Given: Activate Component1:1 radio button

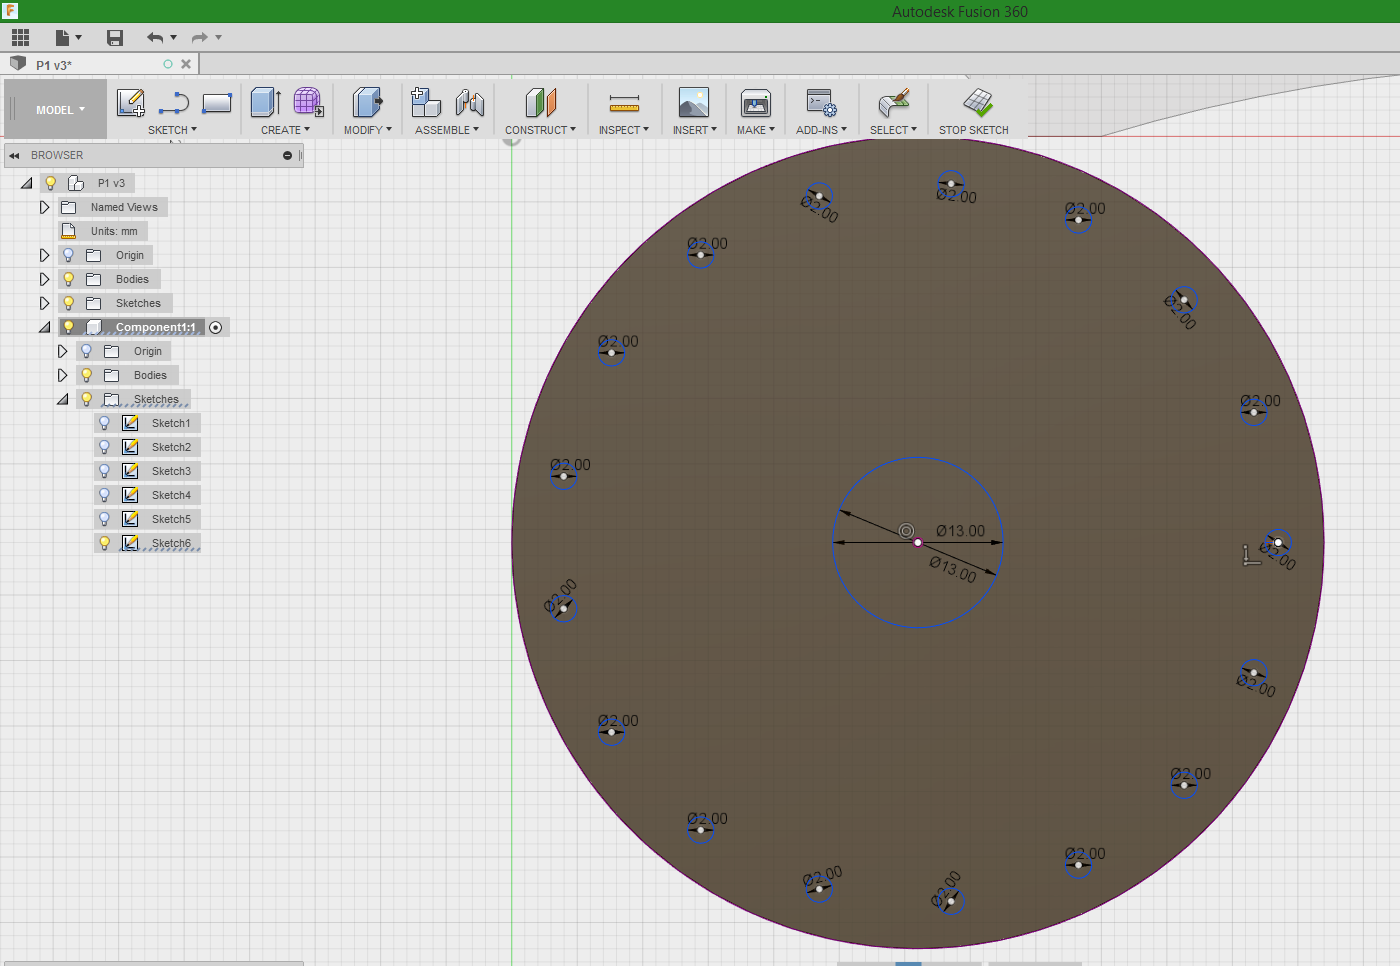Looking at the screenshot, I should pyautogui.click(x=215, y=327).
